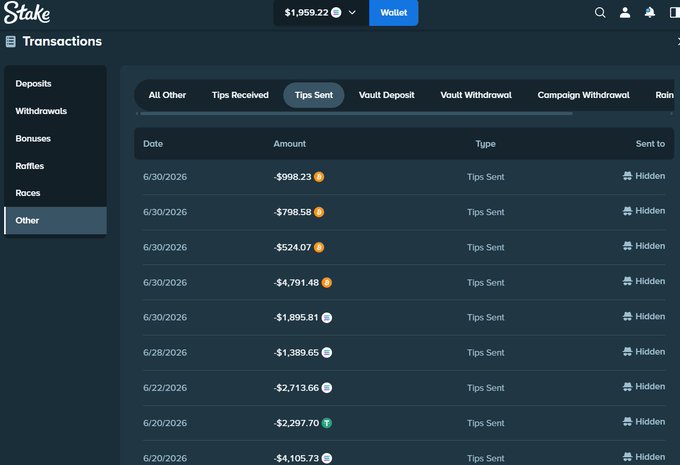Click the -$998.23 amount

click(293, 177)
